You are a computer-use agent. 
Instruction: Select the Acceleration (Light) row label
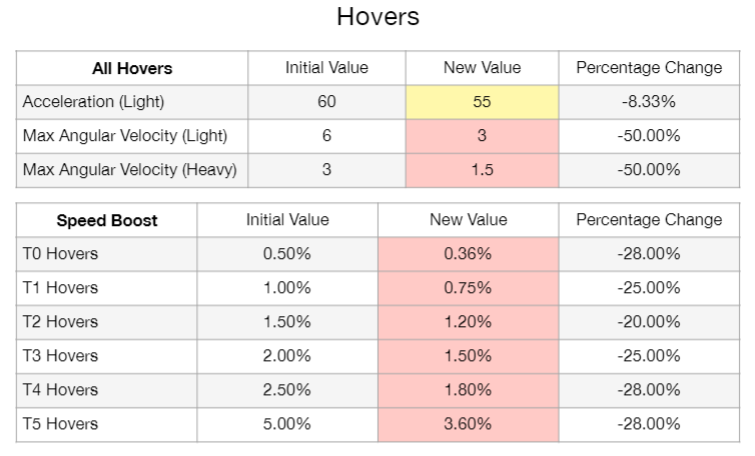(x=93, y=102)
